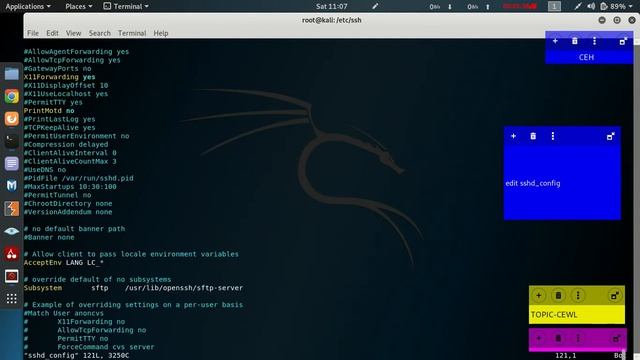Click the '#Banner none' line
The height and width of the screenshot is (360, 640).
pyautogui.click(x=49, y=237)
